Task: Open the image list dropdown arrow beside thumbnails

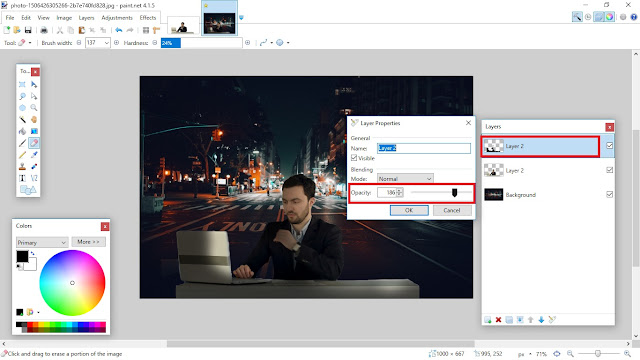Action: point(241,18)
